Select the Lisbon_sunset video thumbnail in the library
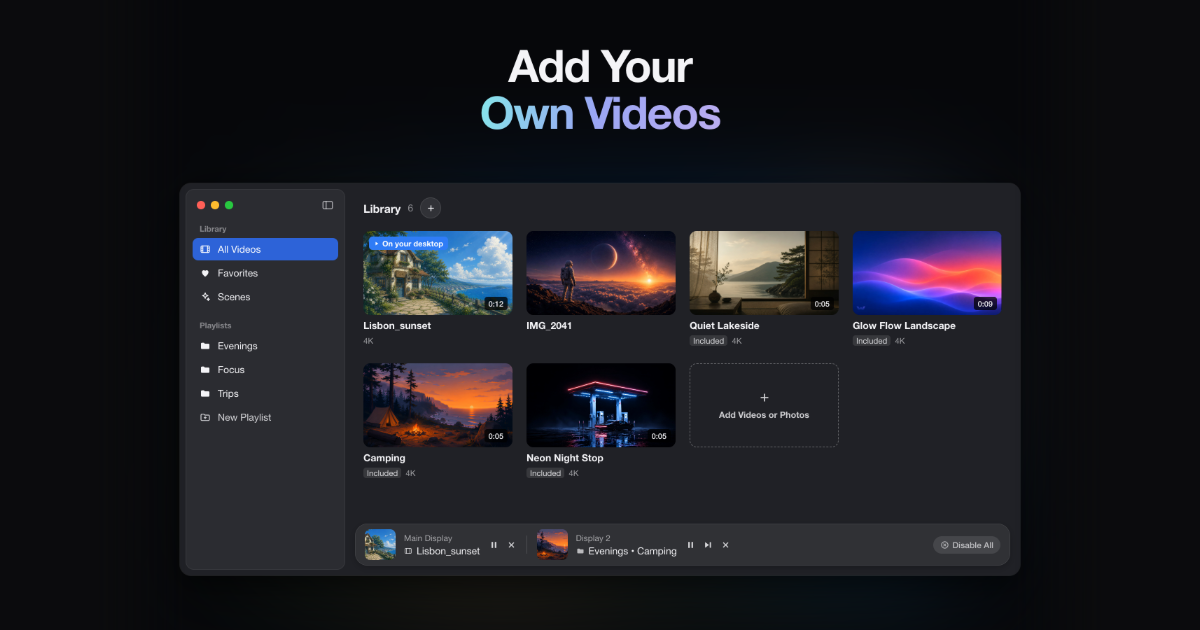Image resolution: width=1200 pixels, height=630 pixels. (438, 273)
